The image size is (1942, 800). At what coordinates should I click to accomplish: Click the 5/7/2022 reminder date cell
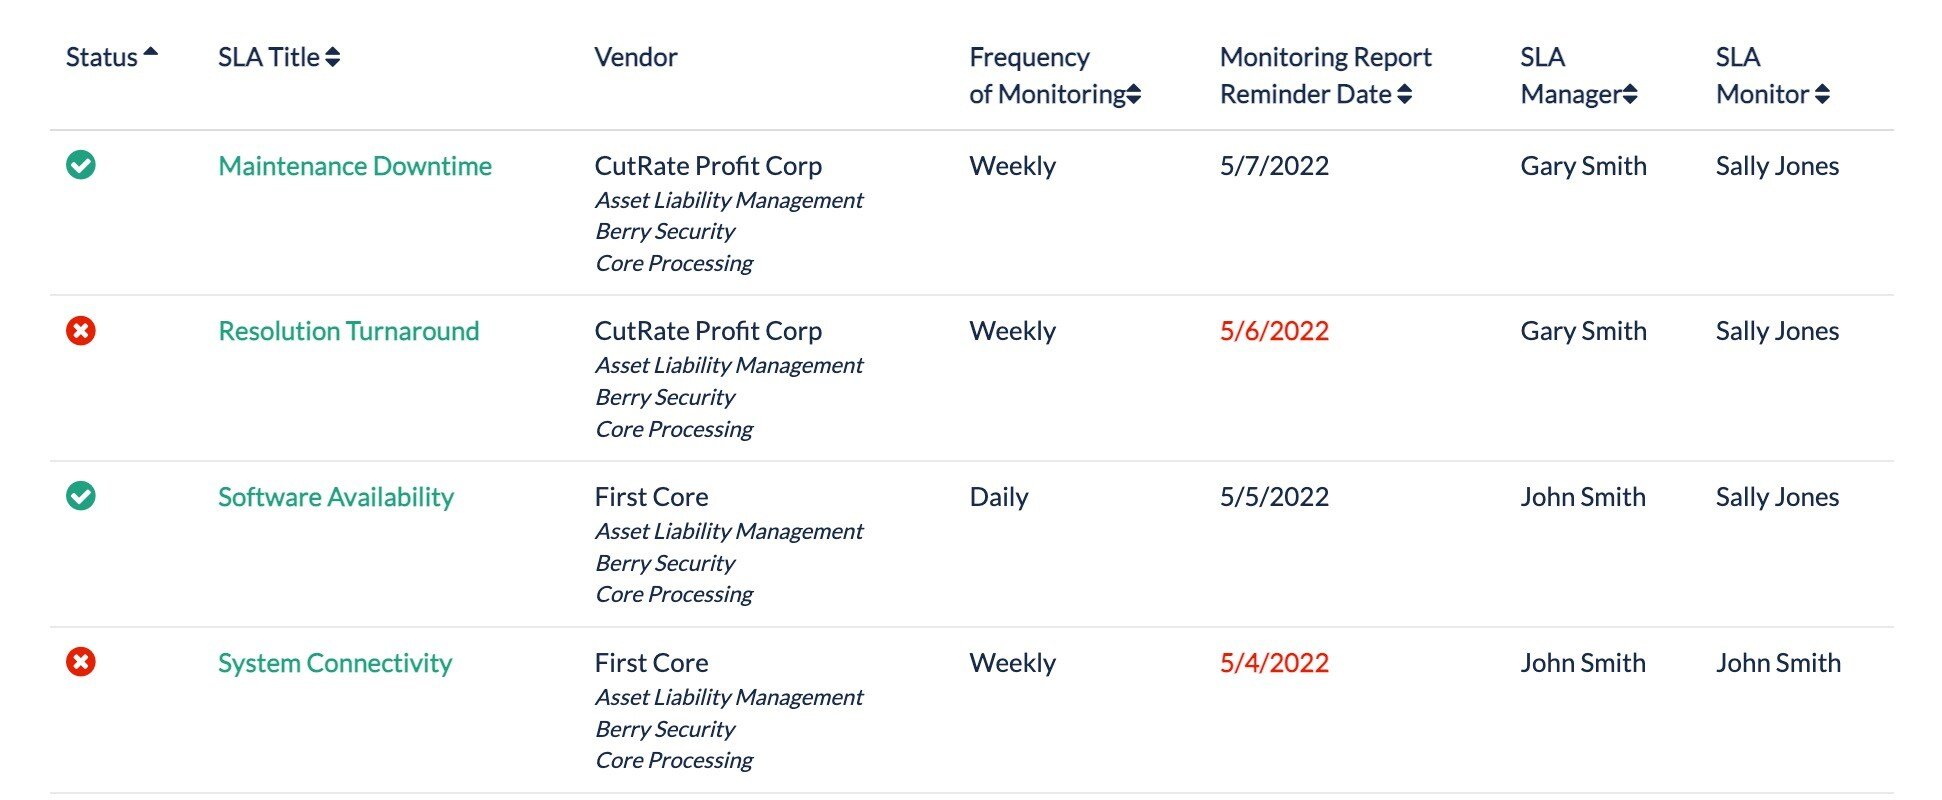tap(1274, 166)
